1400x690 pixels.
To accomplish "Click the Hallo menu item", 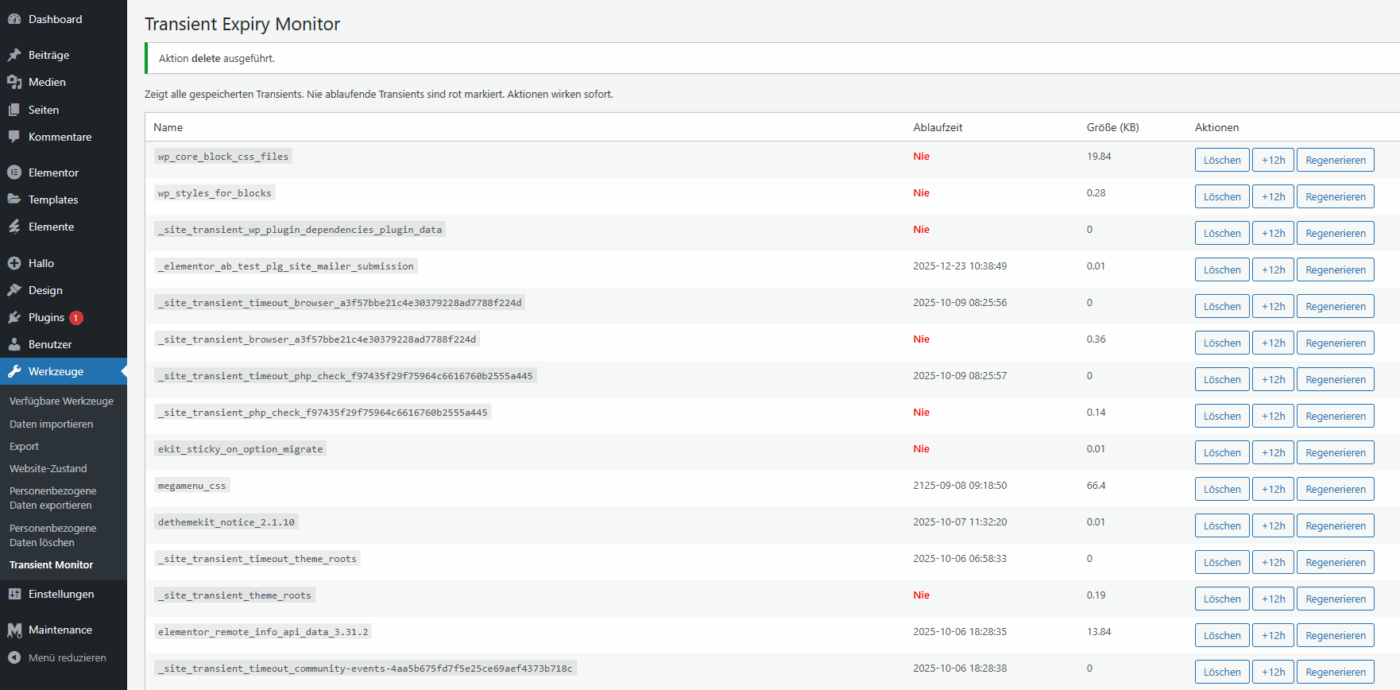I will point(41,263).
